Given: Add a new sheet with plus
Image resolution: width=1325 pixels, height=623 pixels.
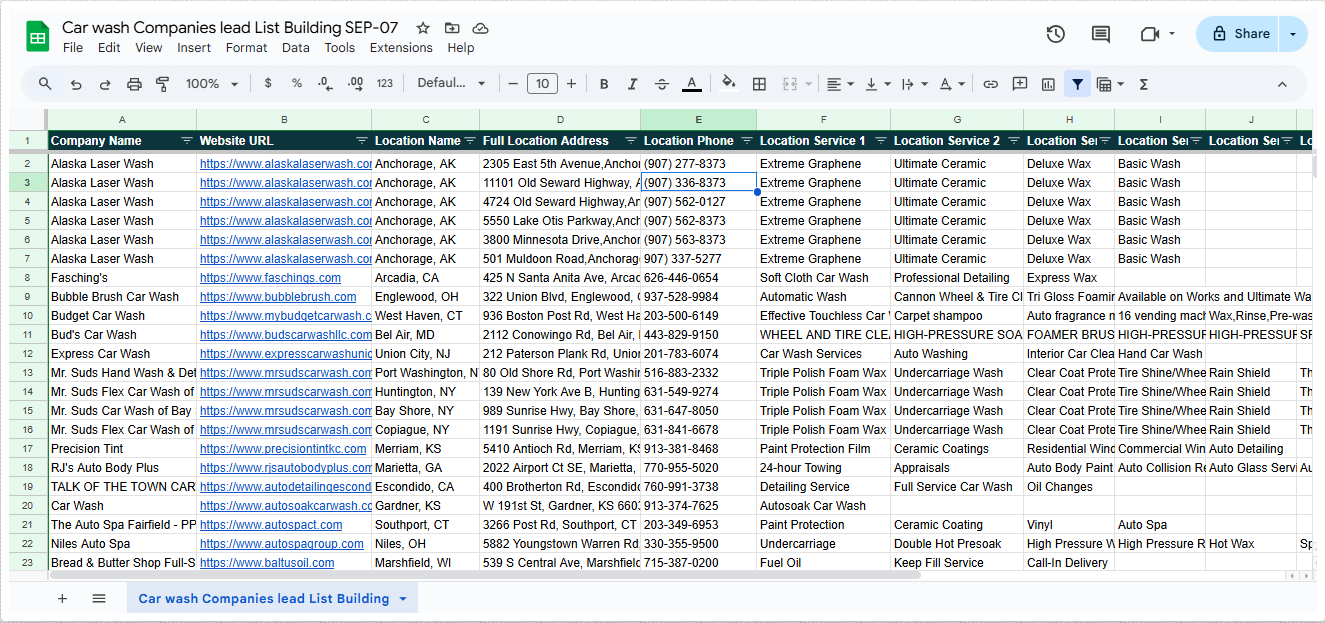Looking at the screenshot, I should (62, 598).
